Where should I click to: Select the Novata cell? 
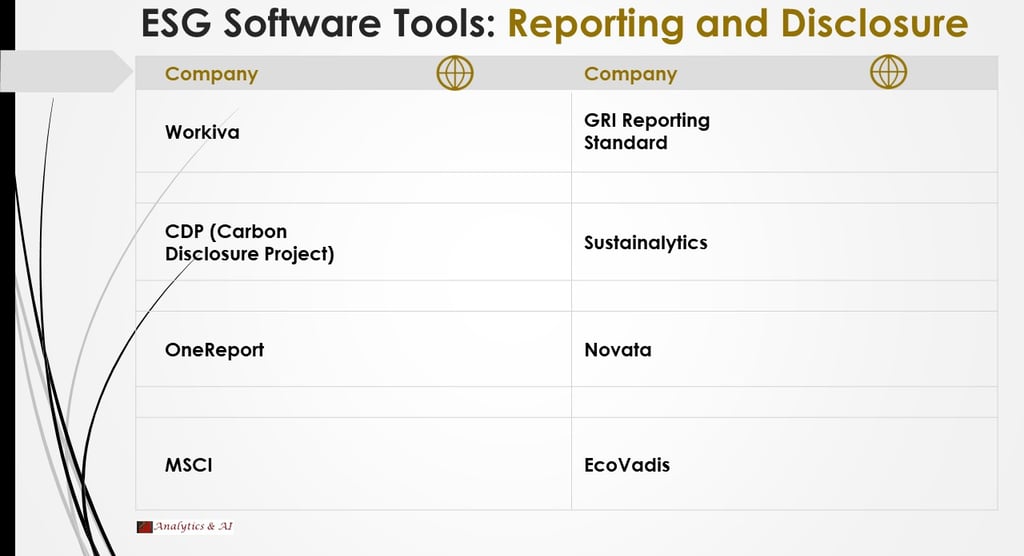(x=784, y=350)
